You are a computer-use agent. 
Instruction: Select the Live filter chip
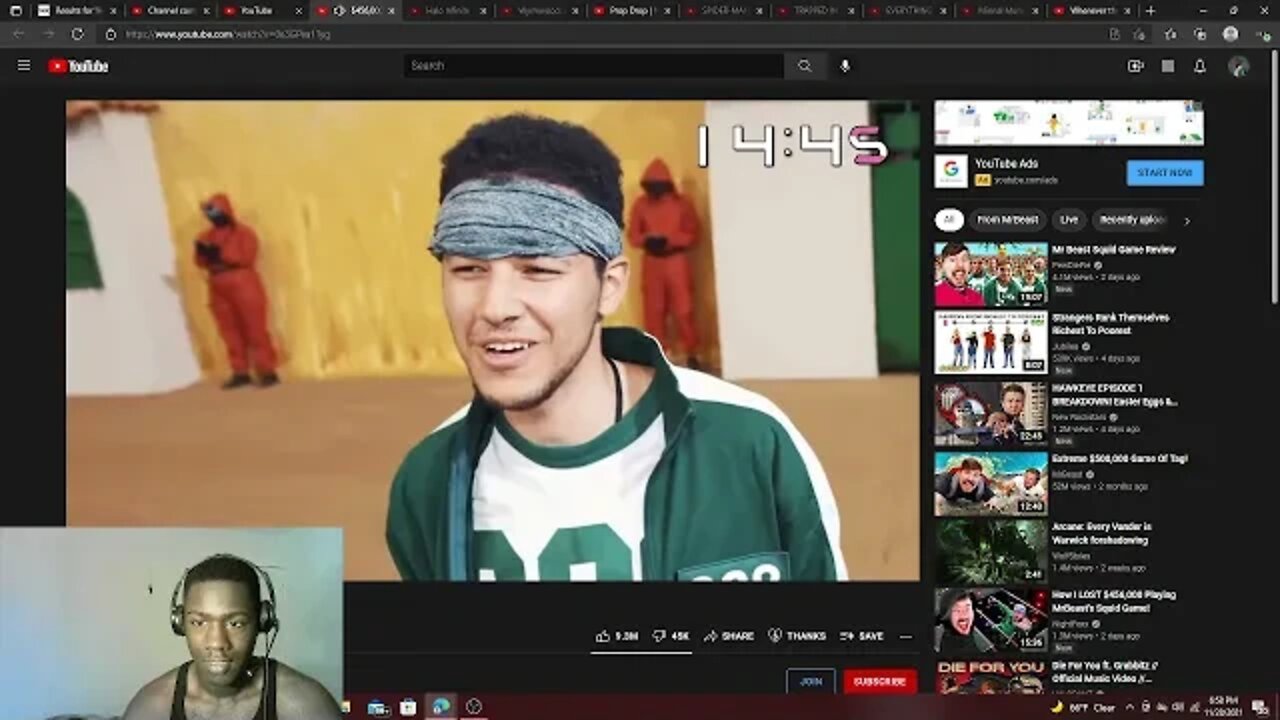pos(1069,220)
